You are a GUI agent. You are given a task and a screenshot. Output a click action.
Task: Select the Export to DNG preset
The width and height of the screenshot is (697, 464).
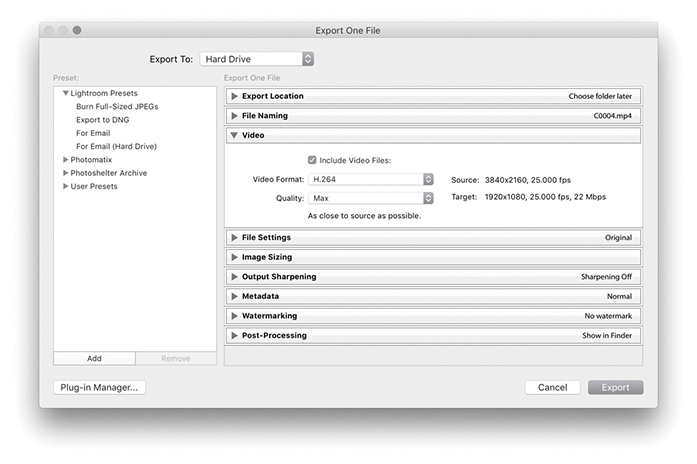click(x=103, y=120)
